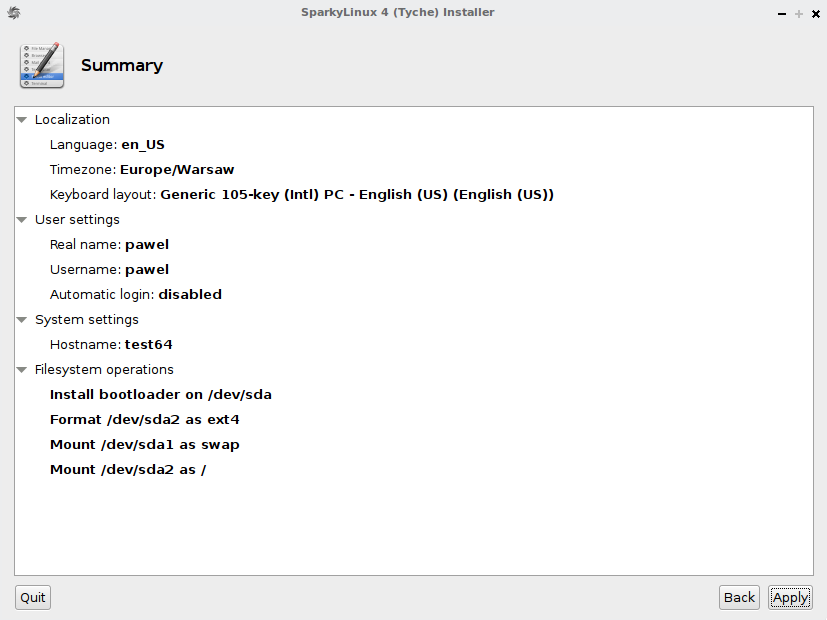Screen dimensions: 827x620
Task: Collapse the Filesystem operations section
Action: point(22,370)
